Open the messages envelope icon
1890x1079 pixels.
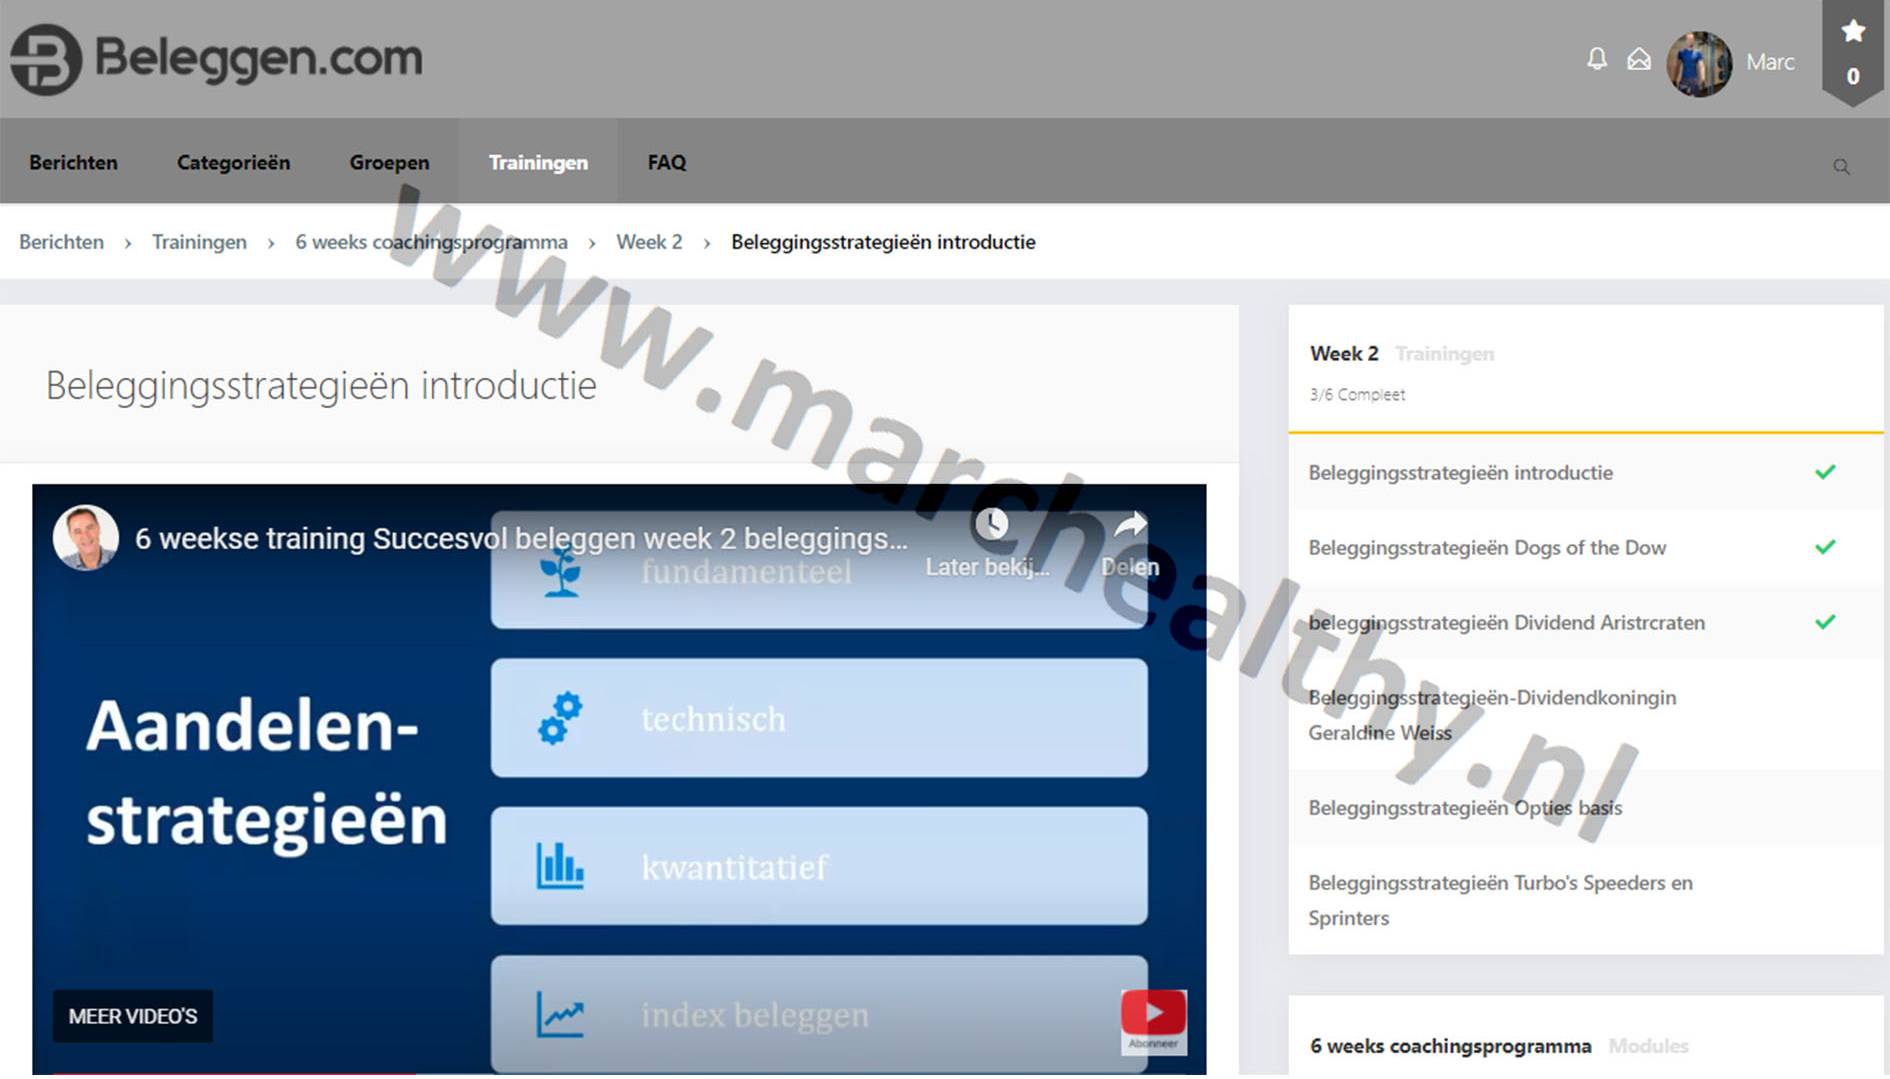tap(1639, 60)
